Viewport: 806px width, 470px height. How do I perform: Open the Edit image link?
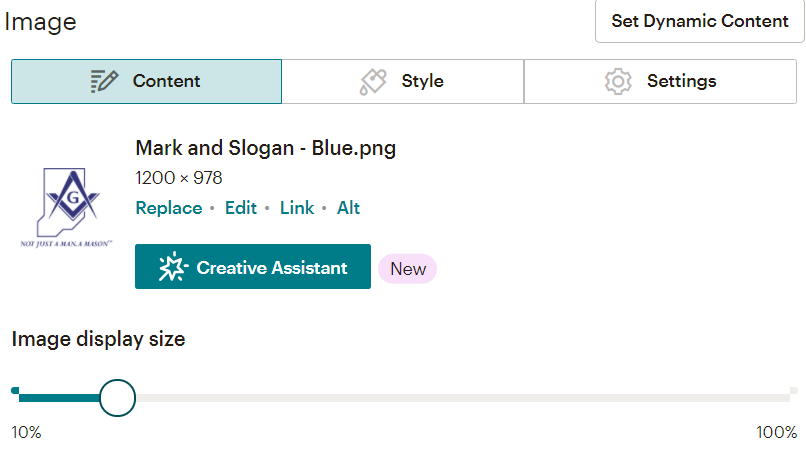(x=241, y=208)
